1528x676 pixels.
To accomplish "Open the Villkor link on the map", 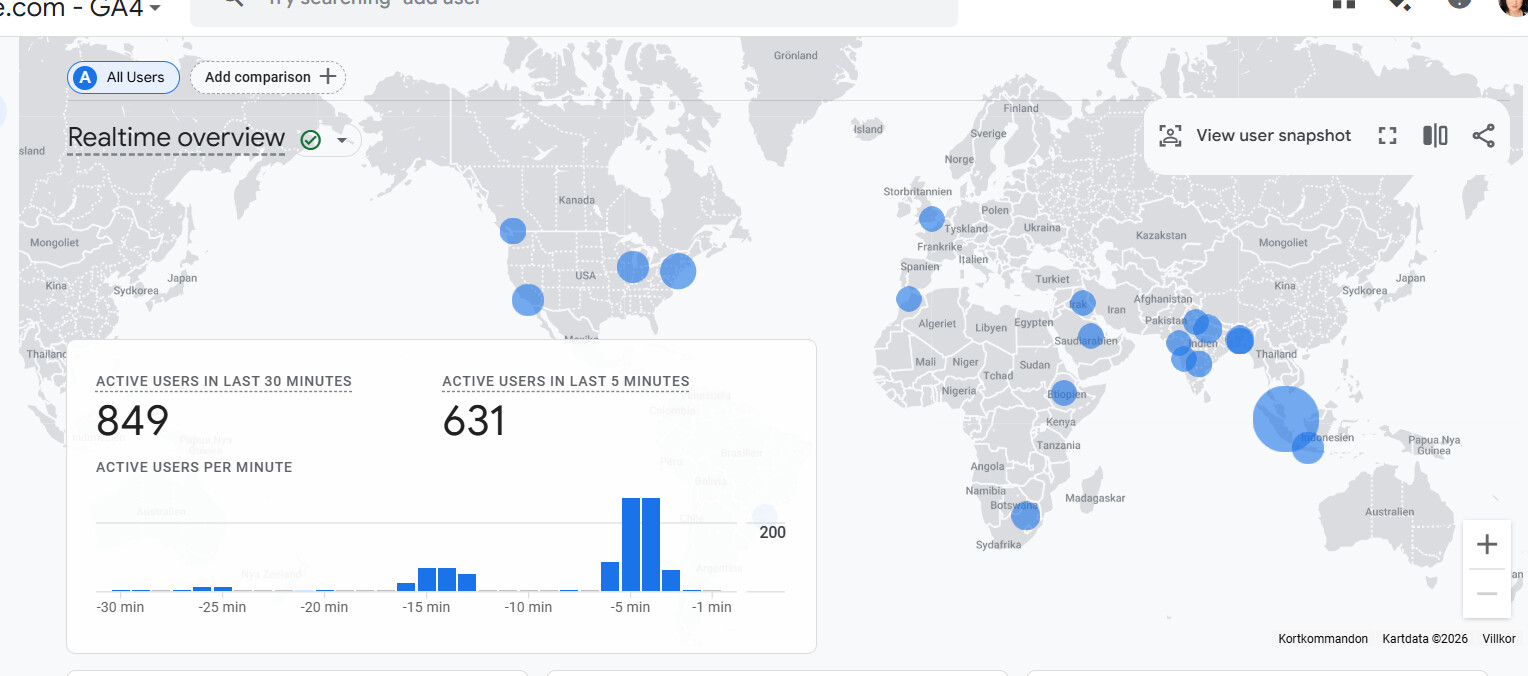I will [1499, 638].
